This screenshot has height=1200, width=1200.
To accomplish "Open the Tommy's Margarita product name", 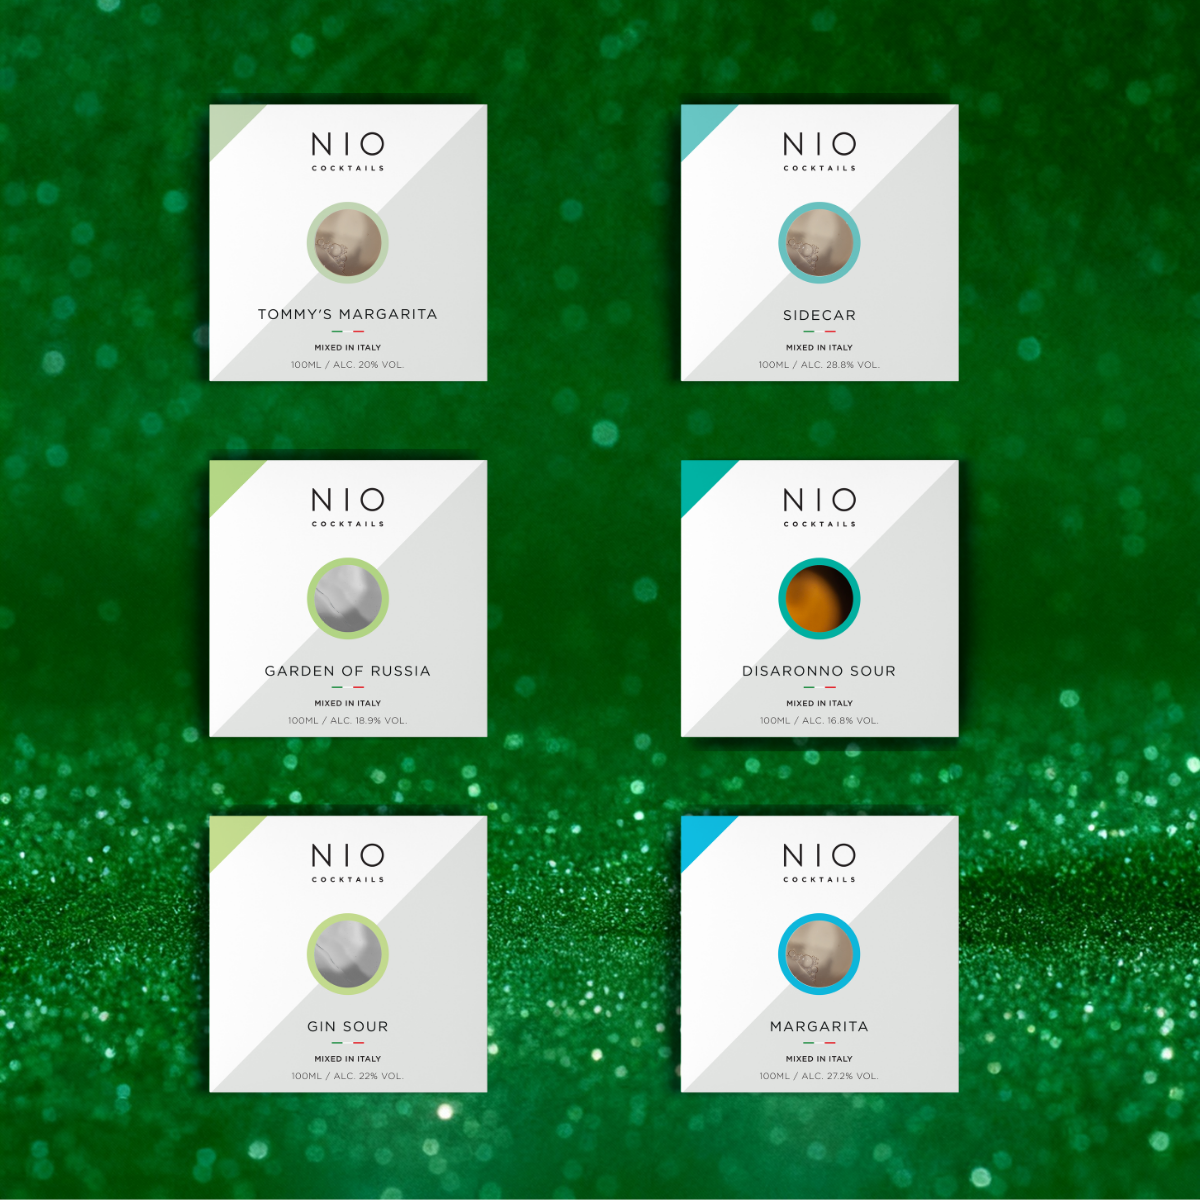I will click(x=347, y=314).
